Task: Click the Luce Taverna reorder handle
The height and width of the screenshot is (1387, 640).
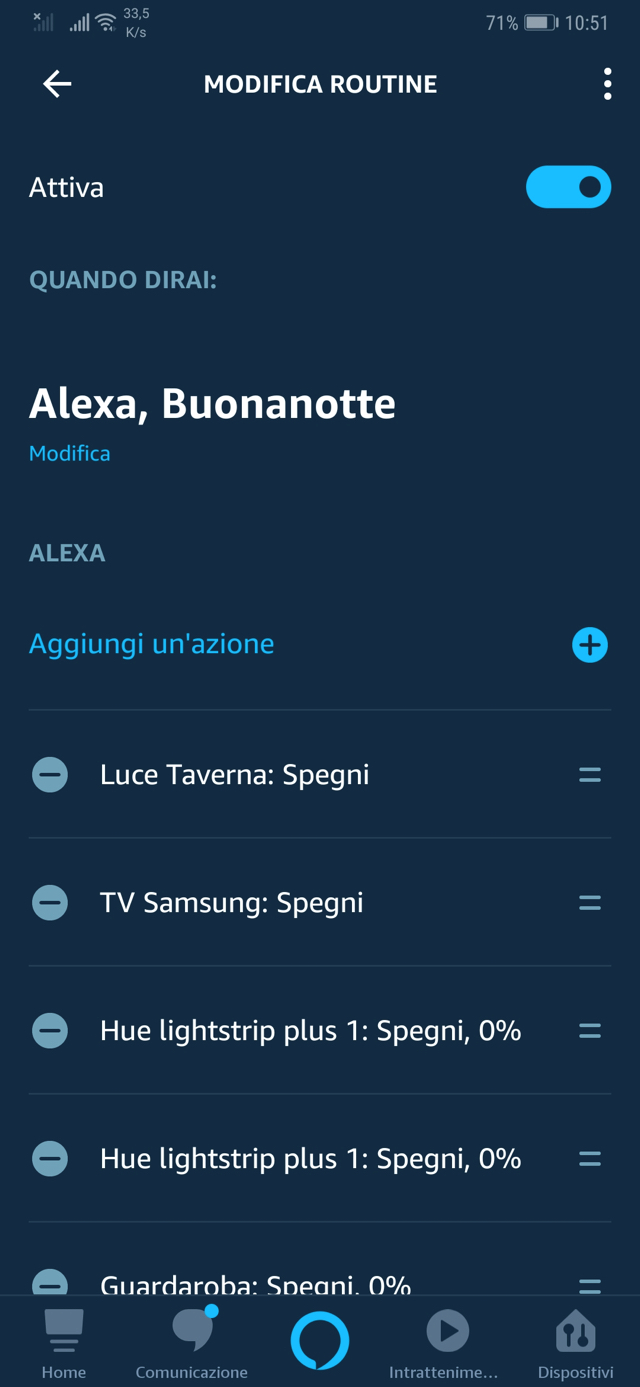Action: click(x=590, y=775)
